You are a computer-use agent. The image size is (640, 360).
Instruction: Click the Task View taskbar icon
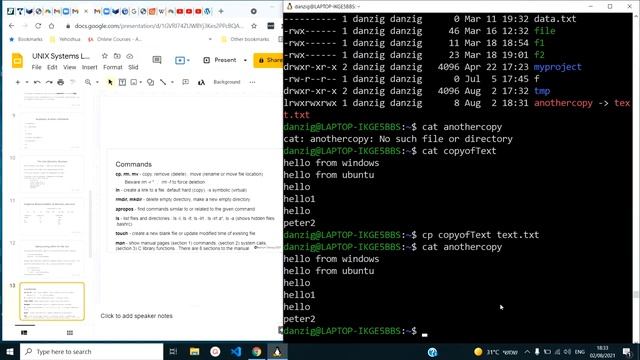(x=173, y=351)
